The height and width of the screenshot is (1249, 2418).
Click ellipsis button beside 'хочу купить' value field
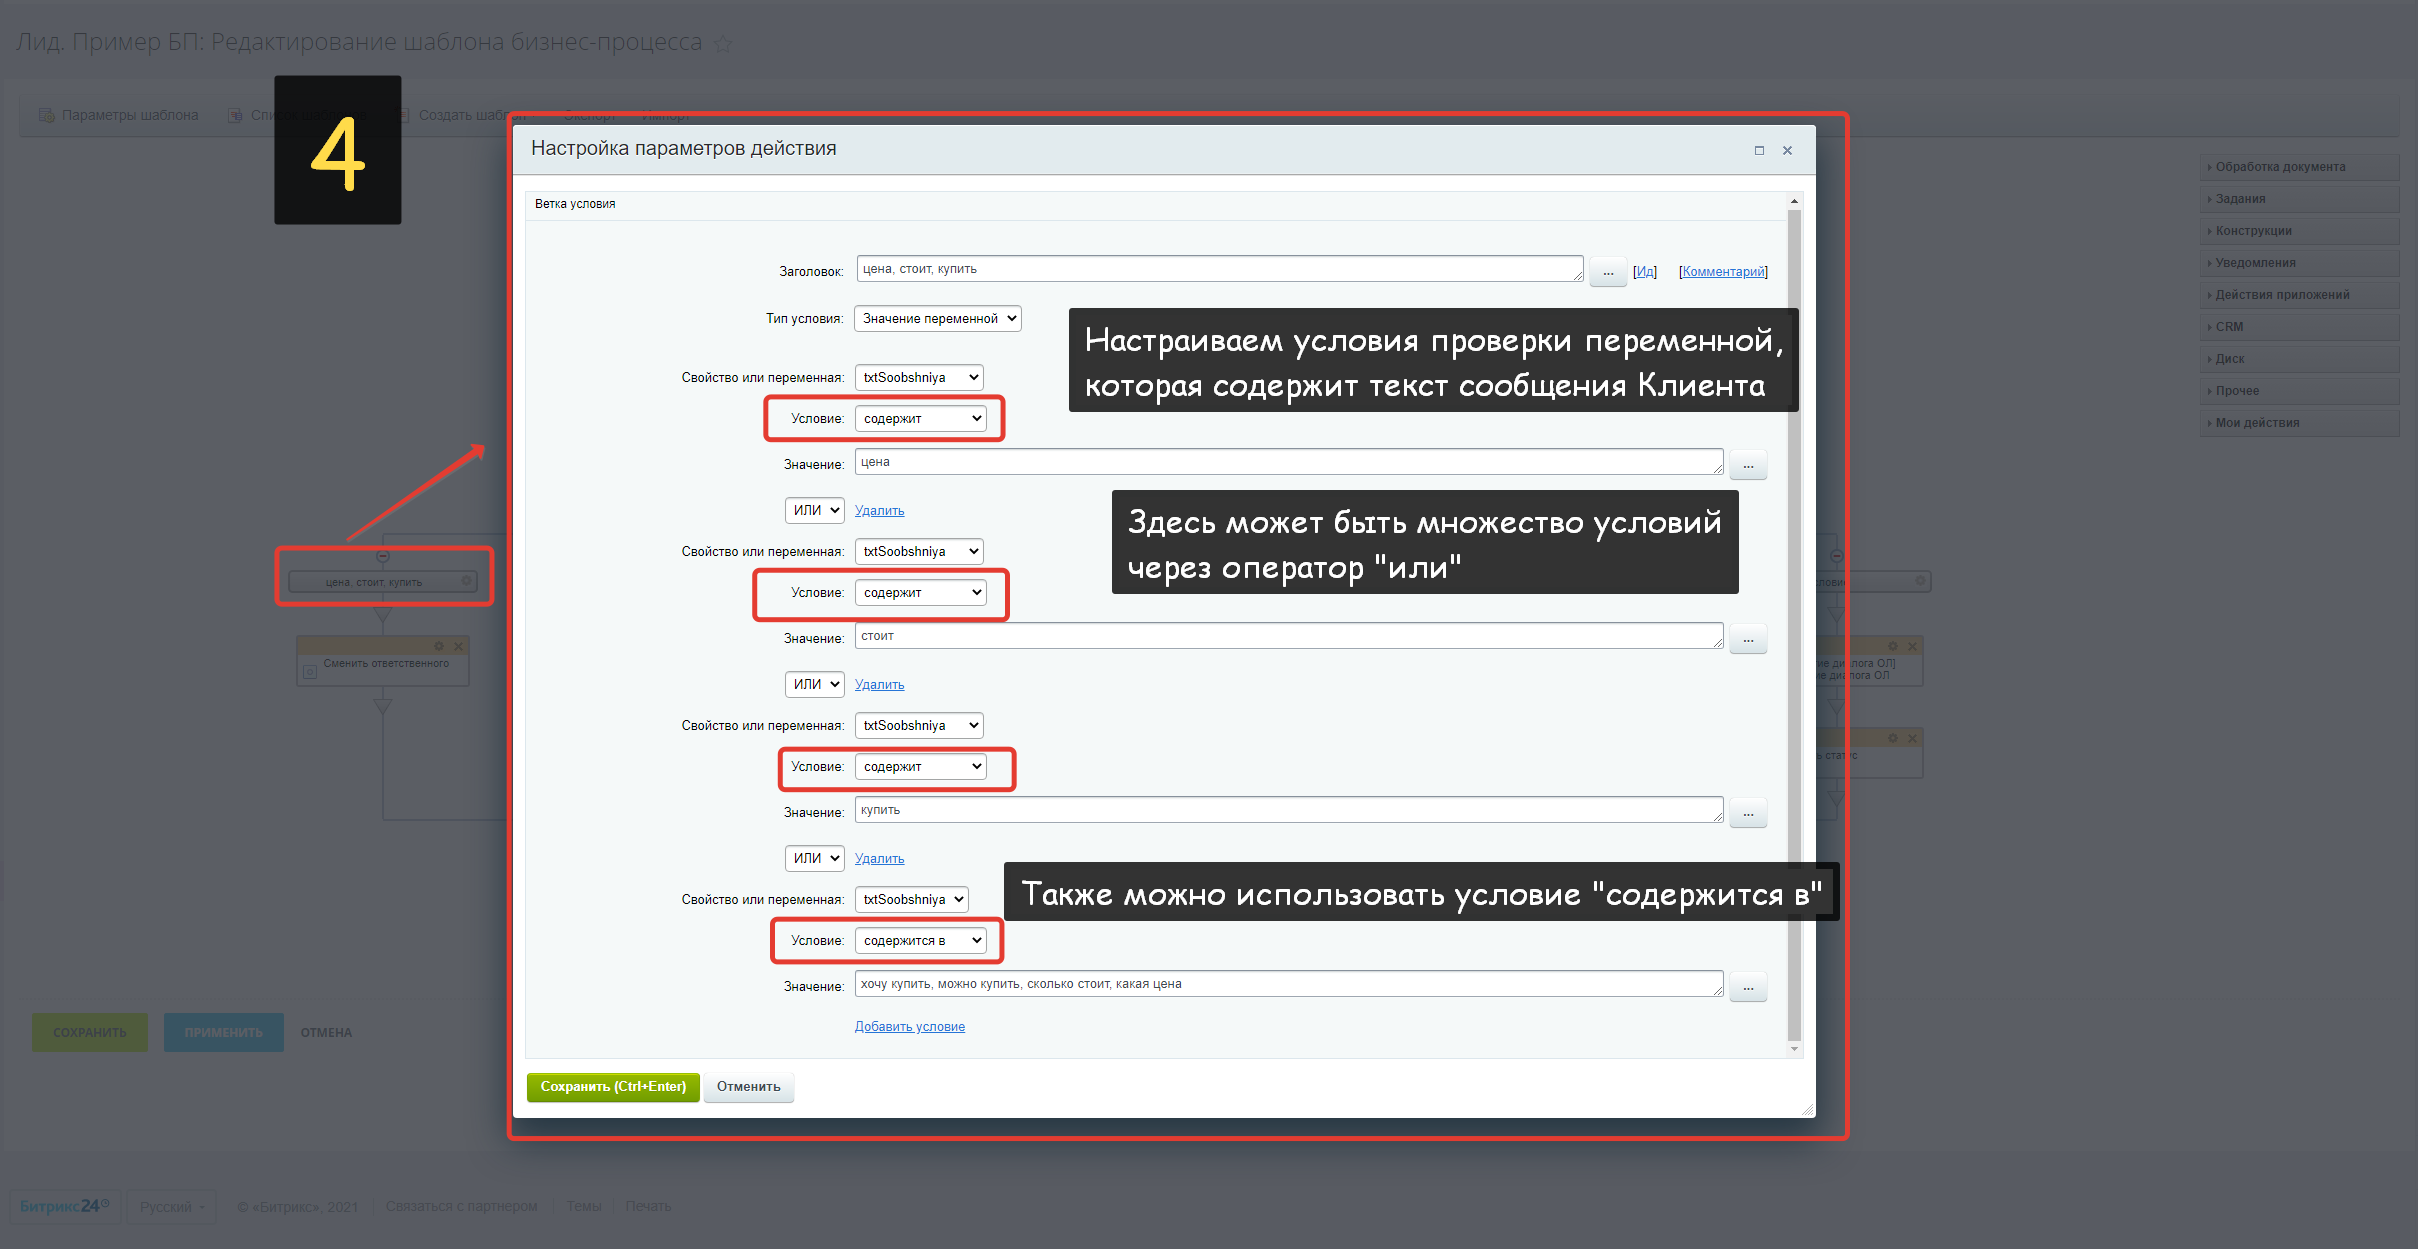tap(1747, 988)
